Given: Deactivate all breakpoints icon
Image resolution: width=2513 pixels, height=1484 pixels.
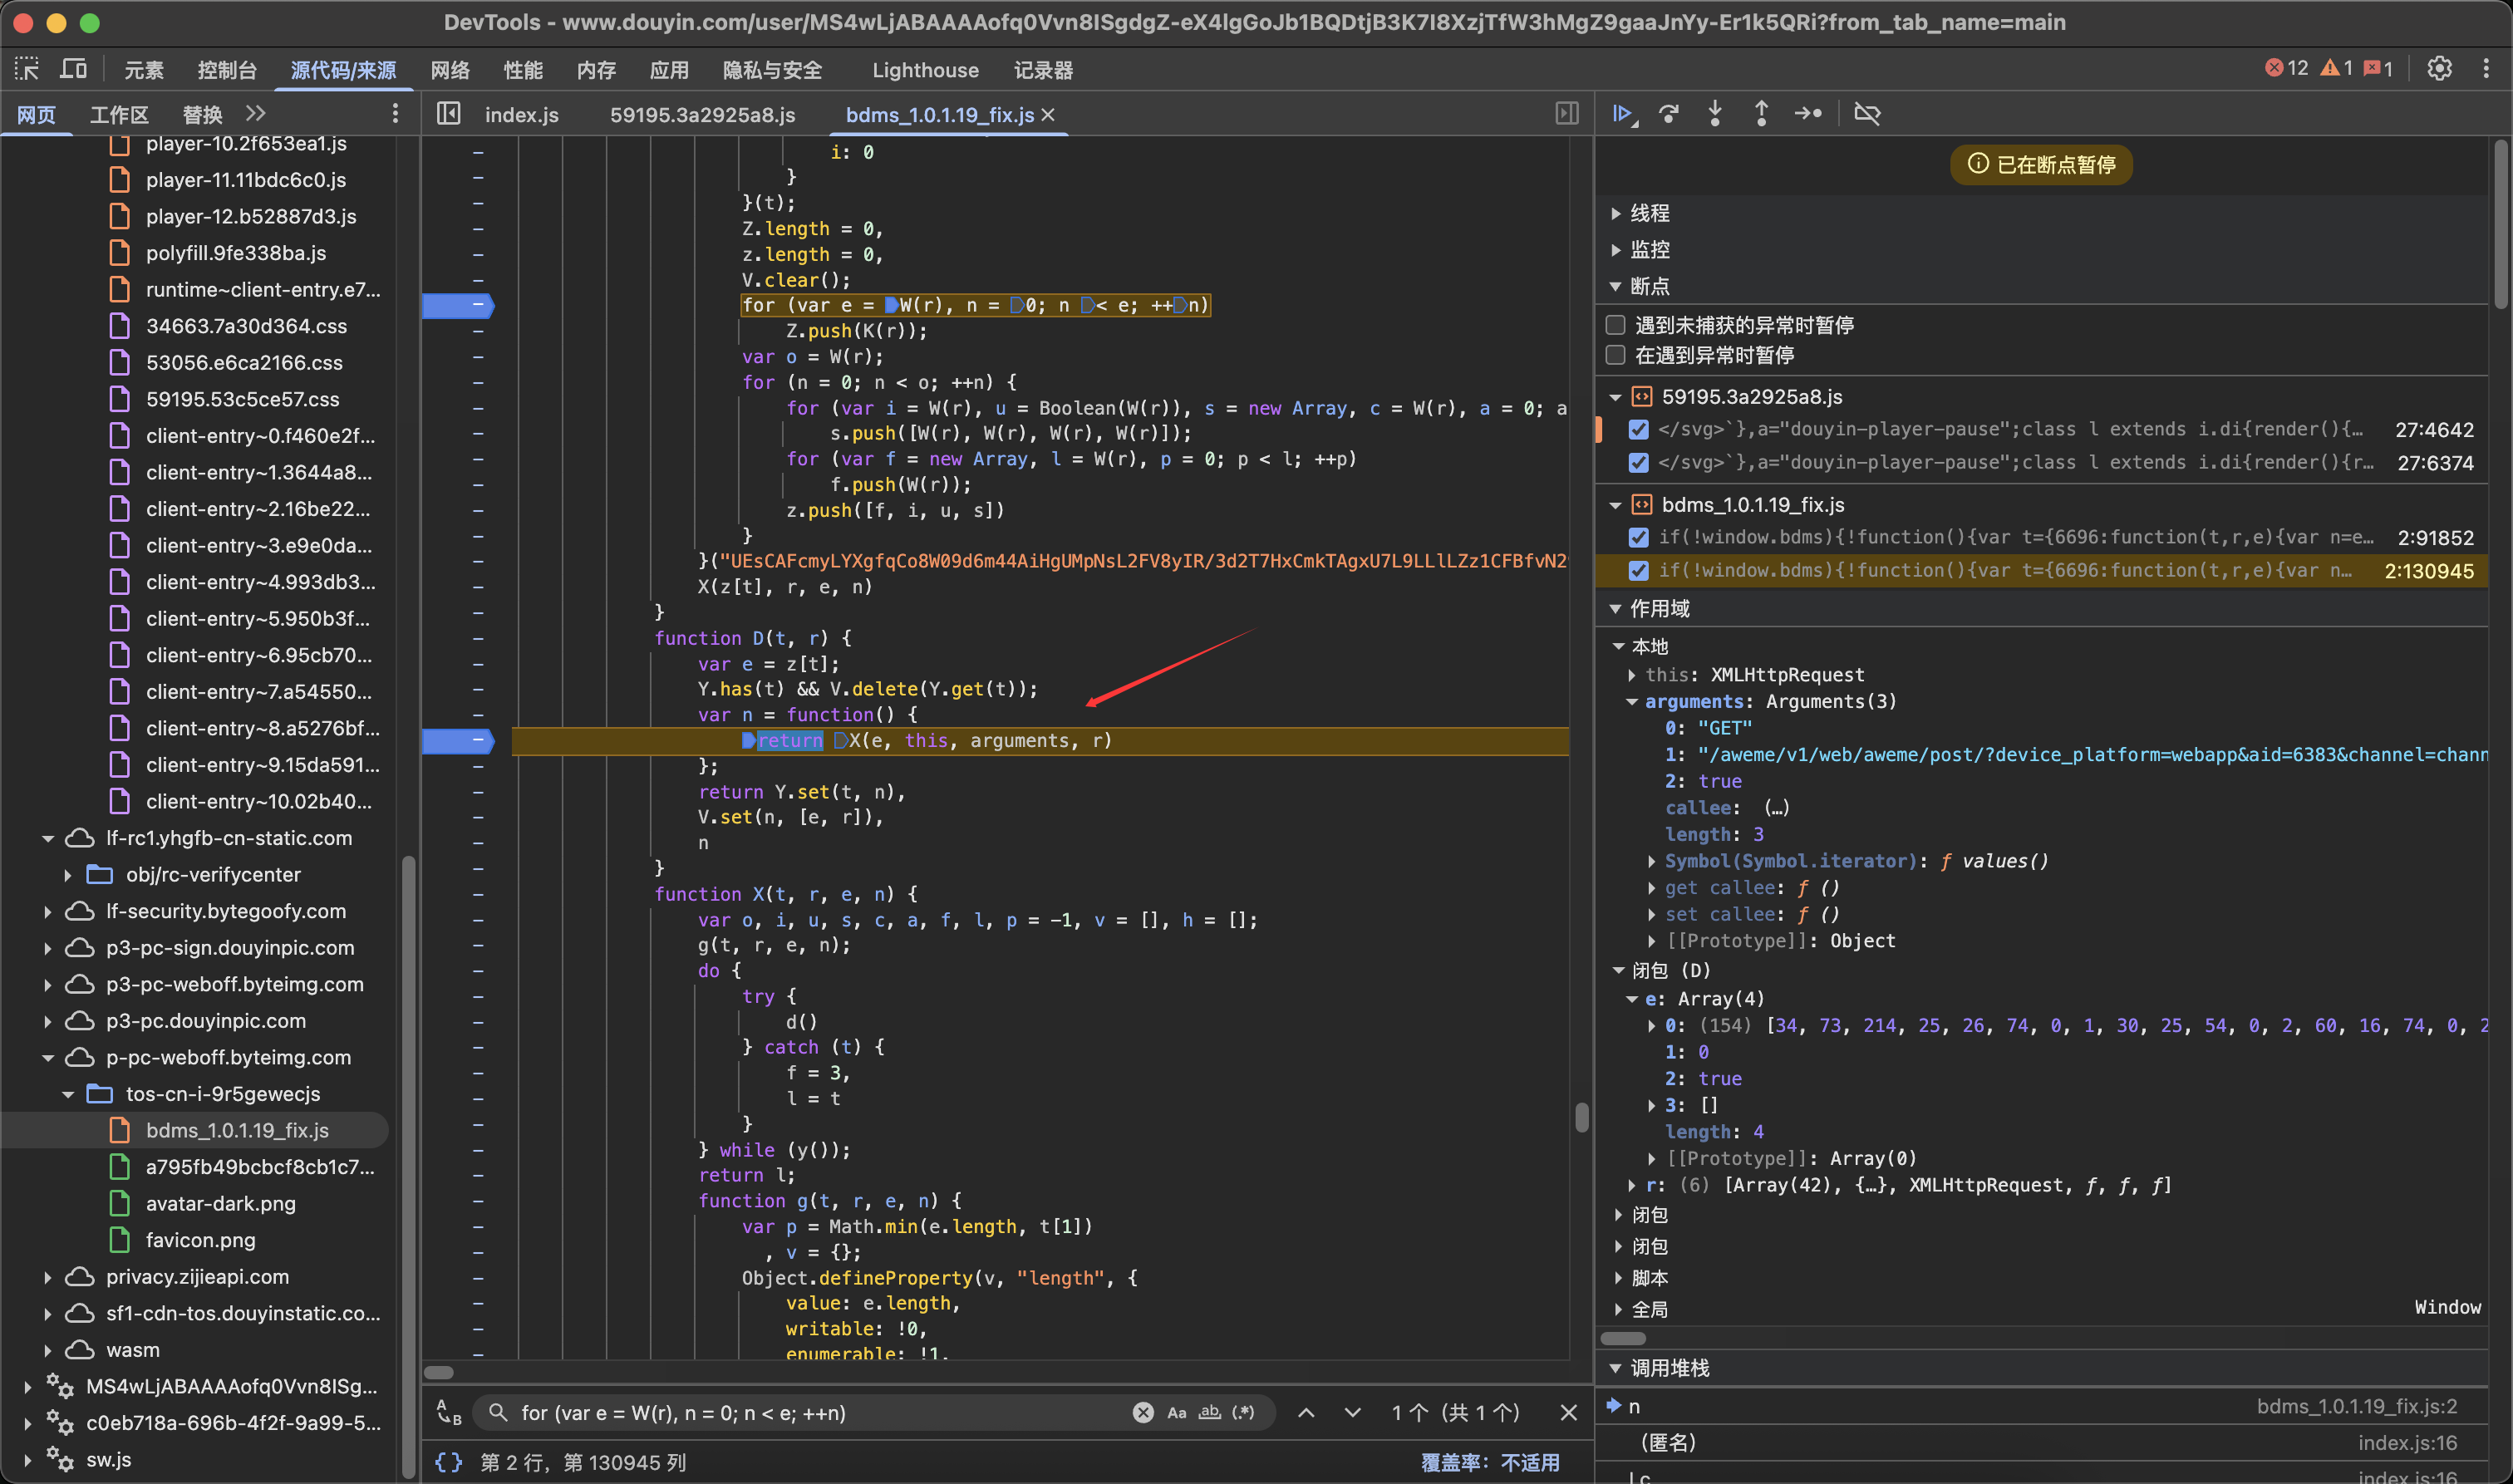Looking at the screenshot, I should pos(1867,114).
